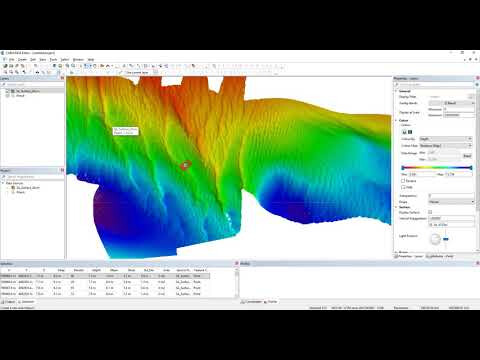Image resolution: width=480 pixels, height=360 pixels.
Task: Click the Project panel search field
Action: pos(32,177)
